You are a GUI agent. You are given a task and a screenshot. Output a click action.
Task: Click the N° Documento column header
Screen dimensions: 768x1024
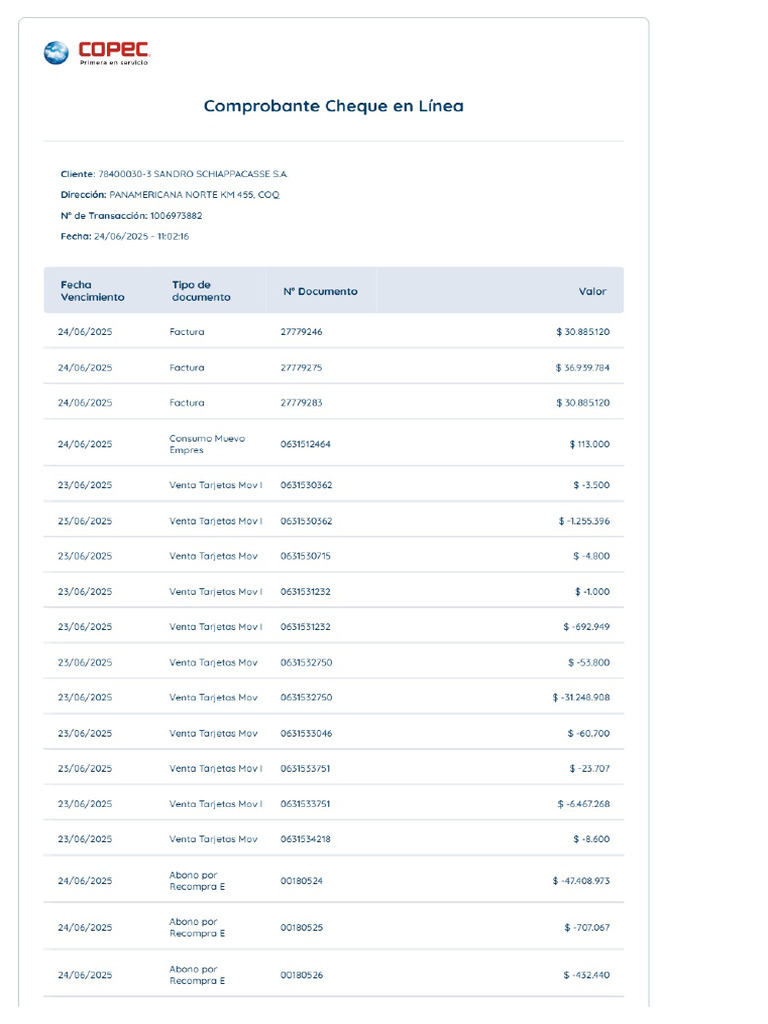[320, 292]
